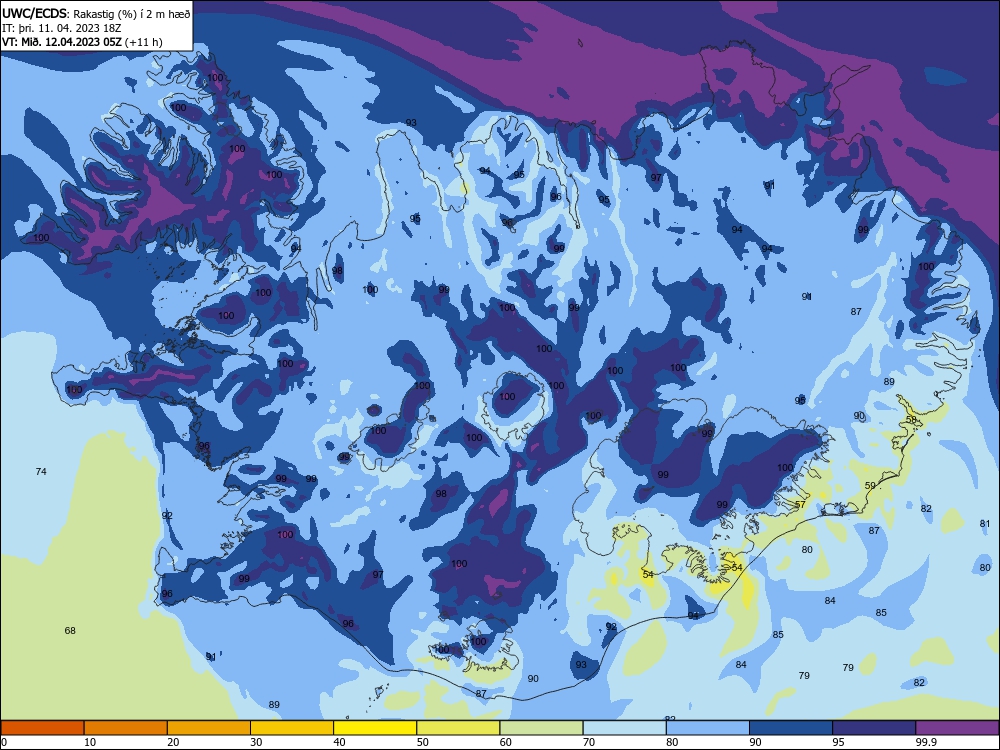Image resolution: width=1000 pixels, height=750 pixels.
Task: Click the 58 value on the east coast
Action: 911,419
